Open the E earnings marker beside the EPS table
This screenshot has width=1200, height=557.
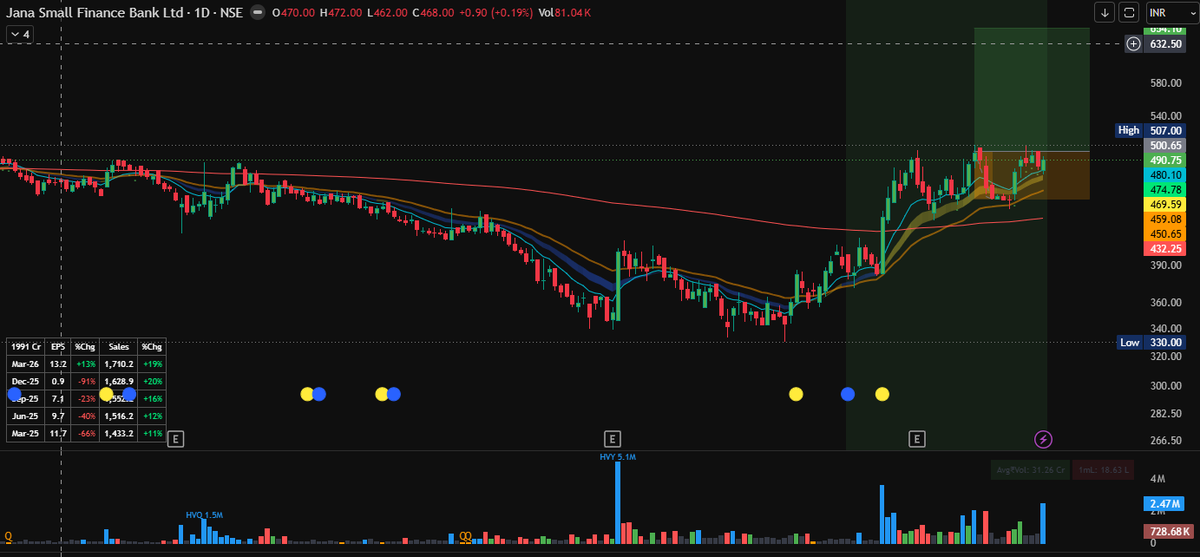pos(176,438)
